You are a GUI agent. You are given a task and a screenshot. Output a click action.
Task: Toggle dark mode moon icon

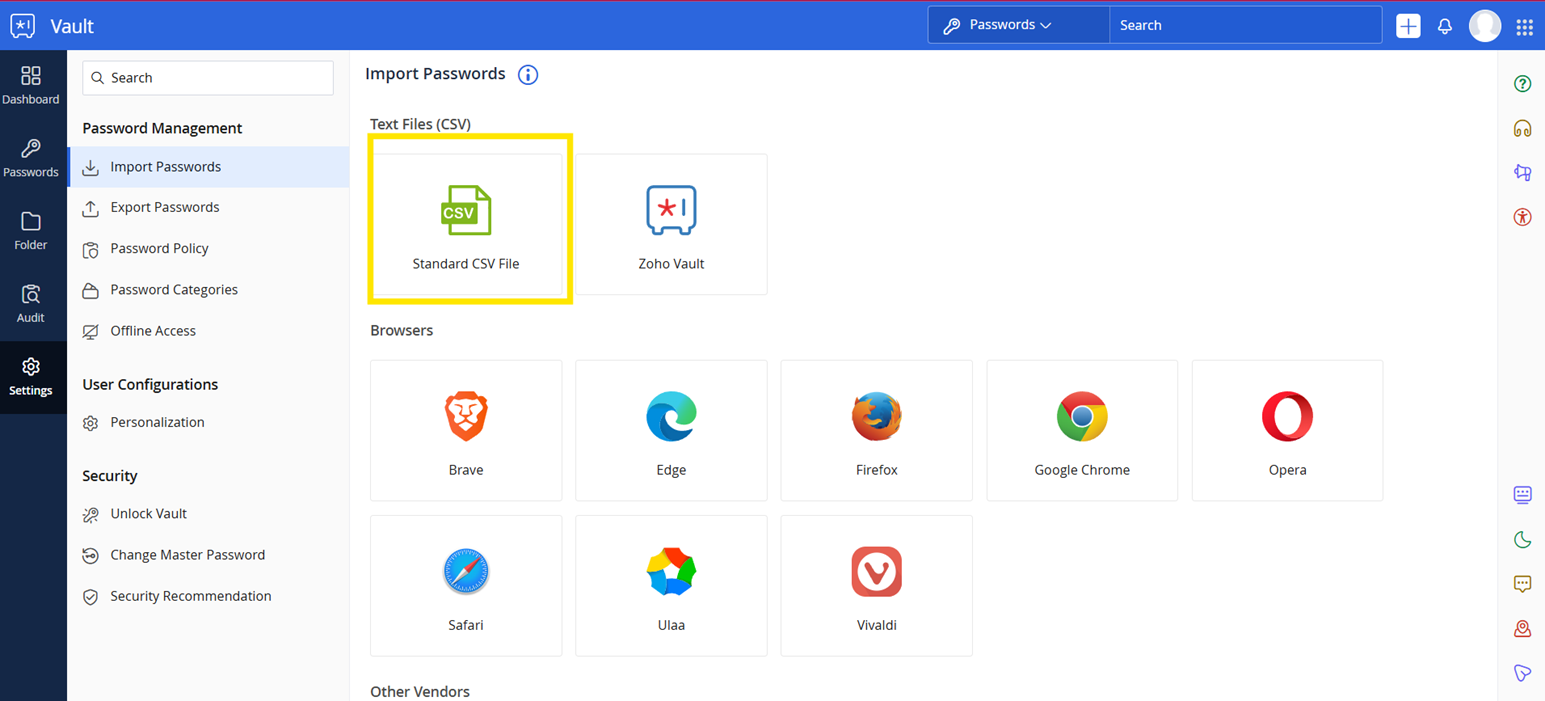tap(1522, 540)
